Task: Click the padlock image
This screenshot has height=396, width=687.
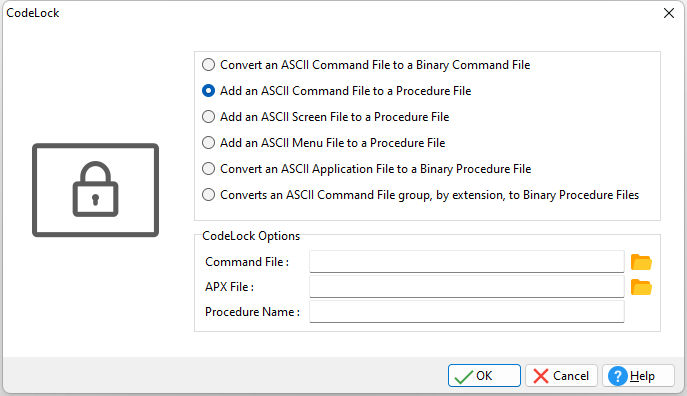Action: pyautogui.click(x=96, y=190)
